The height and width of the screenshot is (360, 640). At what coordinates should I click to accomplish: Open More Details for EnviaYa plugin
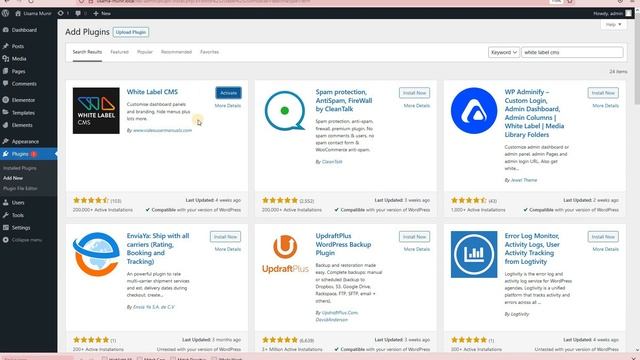click(228, 249)
